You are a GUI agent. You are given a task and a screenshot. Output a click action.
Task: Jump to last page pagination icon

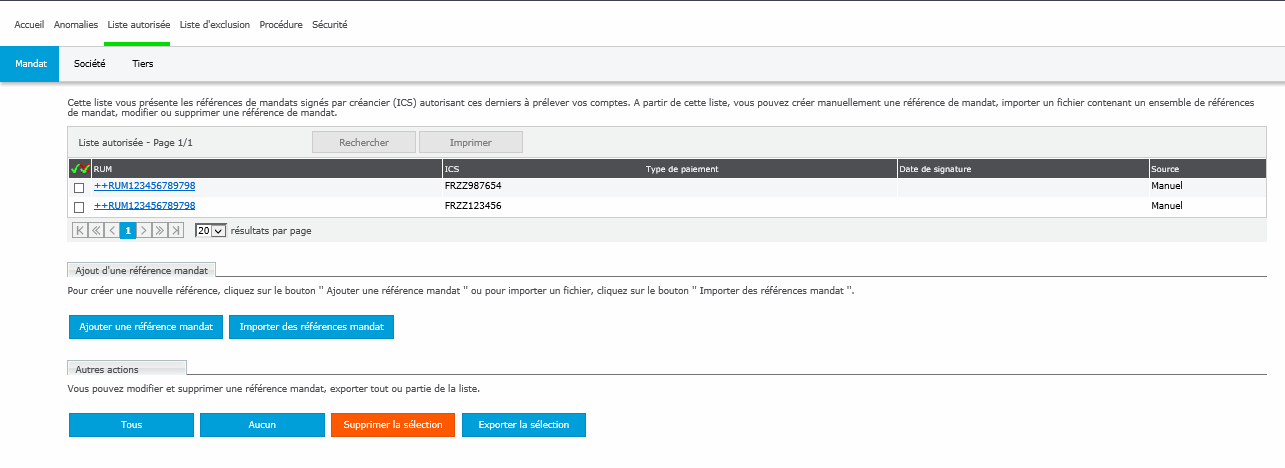pyautogui.click(x=176, y=230)
